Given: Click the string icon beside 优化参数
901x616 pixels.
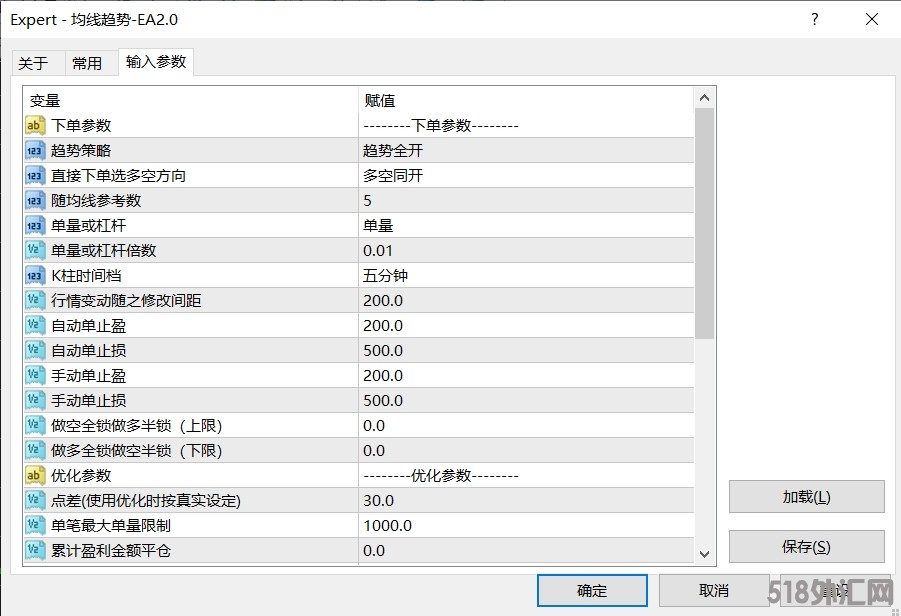Looking at the screenshot, I should 35,475.
